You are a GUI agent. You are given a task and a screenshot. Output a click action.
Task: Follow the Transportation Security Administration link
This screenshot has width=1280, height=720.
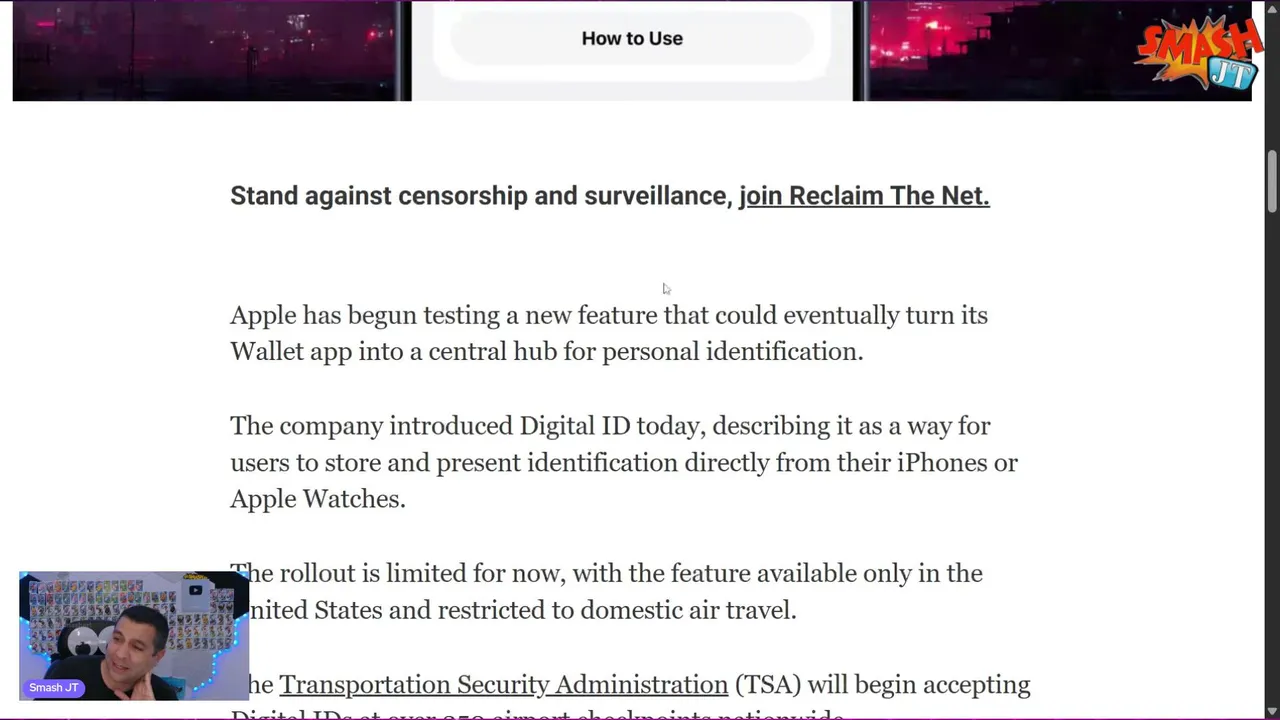(503, 684)
